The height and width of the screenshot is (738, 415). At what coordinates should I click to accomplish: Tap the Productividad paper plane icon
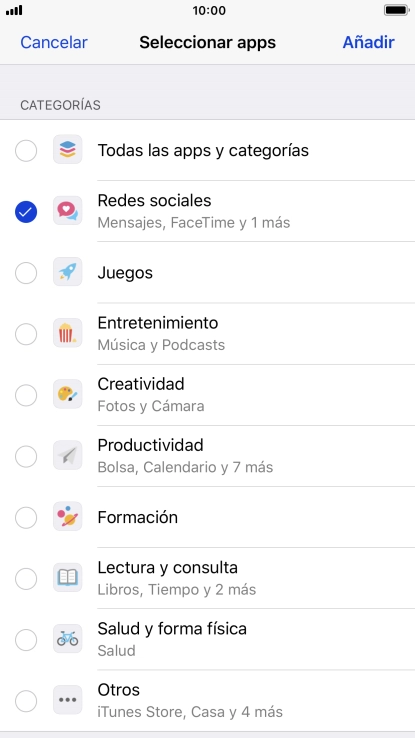tap(68, 456)
